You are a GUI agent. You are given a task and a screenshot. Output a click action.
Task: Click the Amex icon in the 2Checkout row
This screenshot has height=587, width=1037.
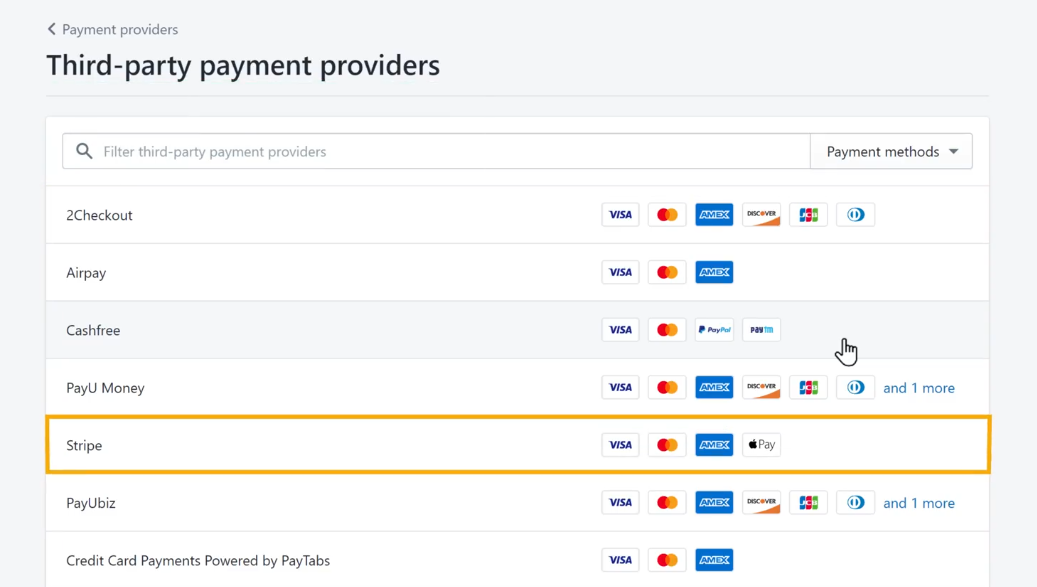pos(714,215)
